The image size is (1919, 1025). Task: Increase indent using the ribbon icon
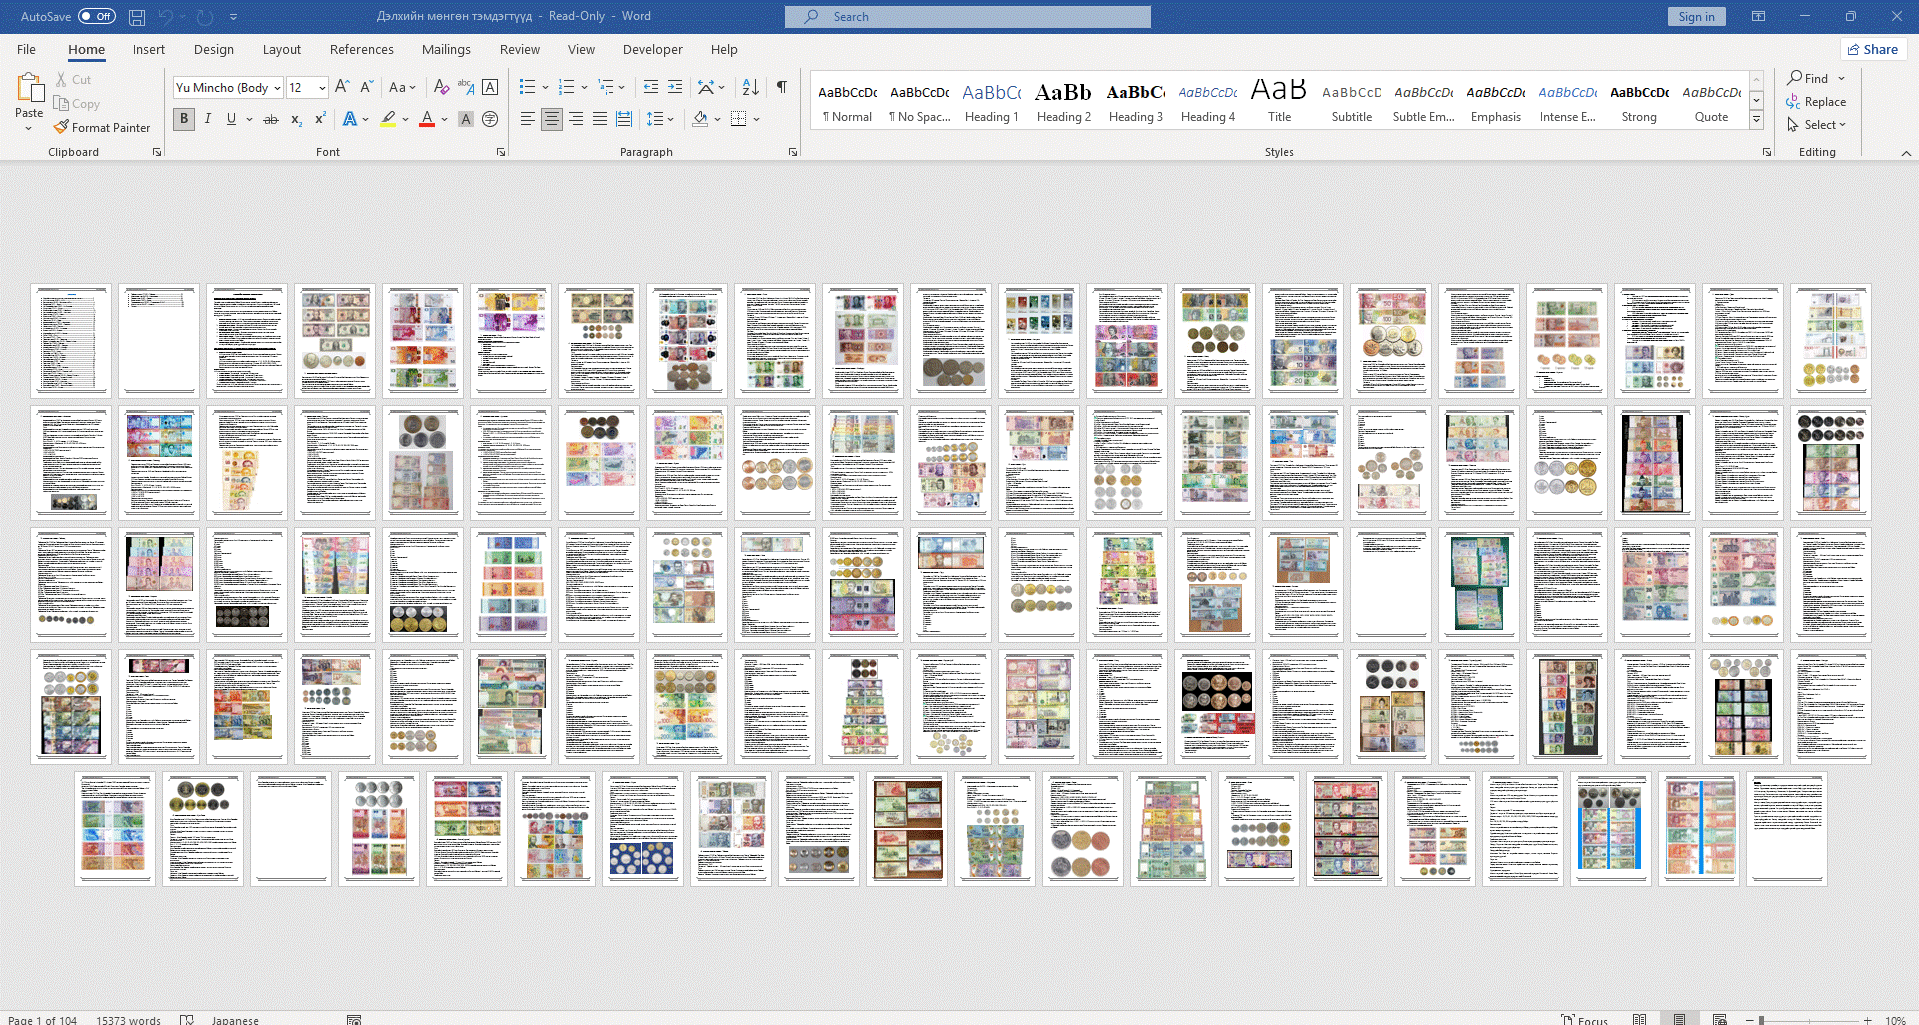675,88
